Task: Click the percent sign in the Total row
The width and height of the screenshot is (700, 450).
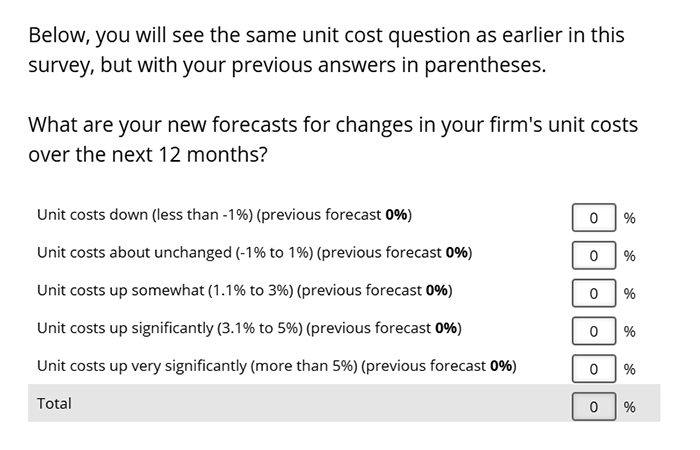Action: 629,408
